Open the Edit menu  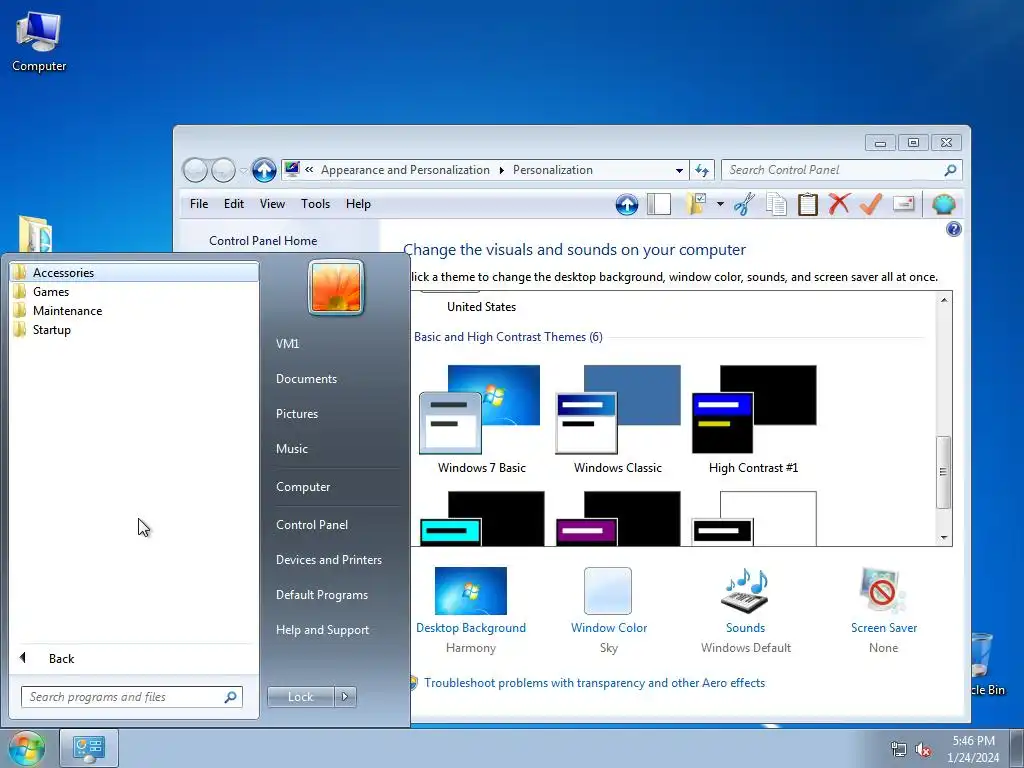point(234,204)
